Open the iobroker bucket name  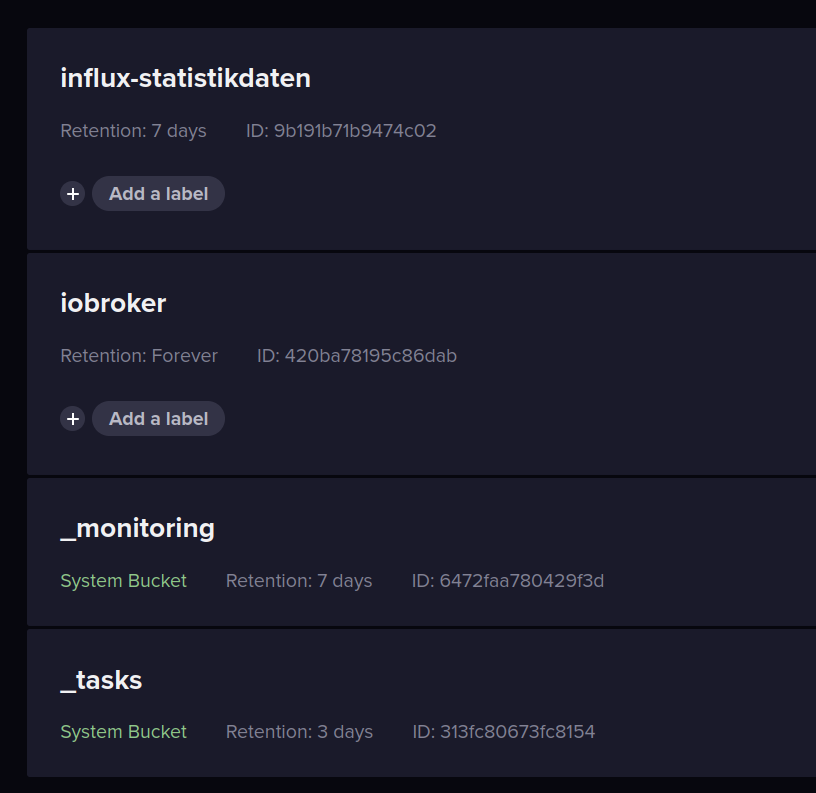tap(113, 303)
